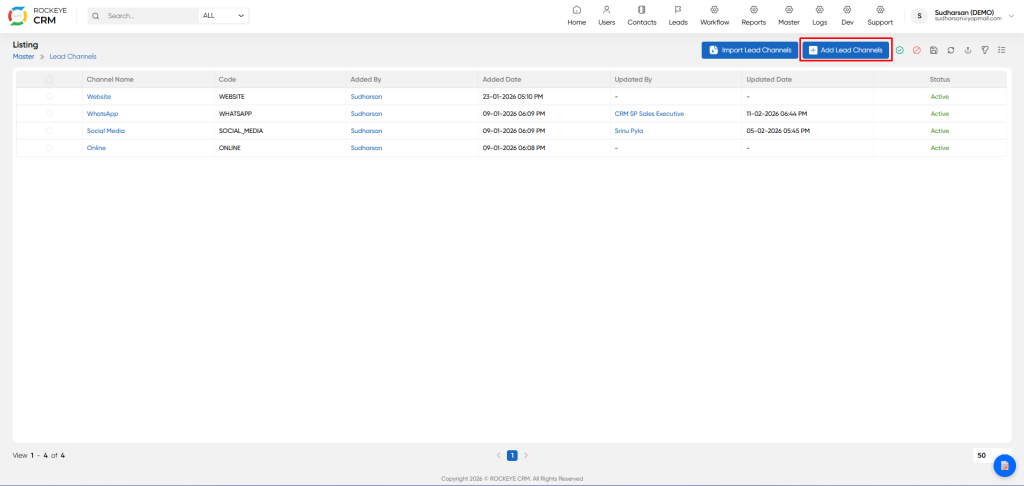Click updated date 11-02-2026 06:44 PM
The height and width of the screenshot is (486, 1024).
click(778, 114)
